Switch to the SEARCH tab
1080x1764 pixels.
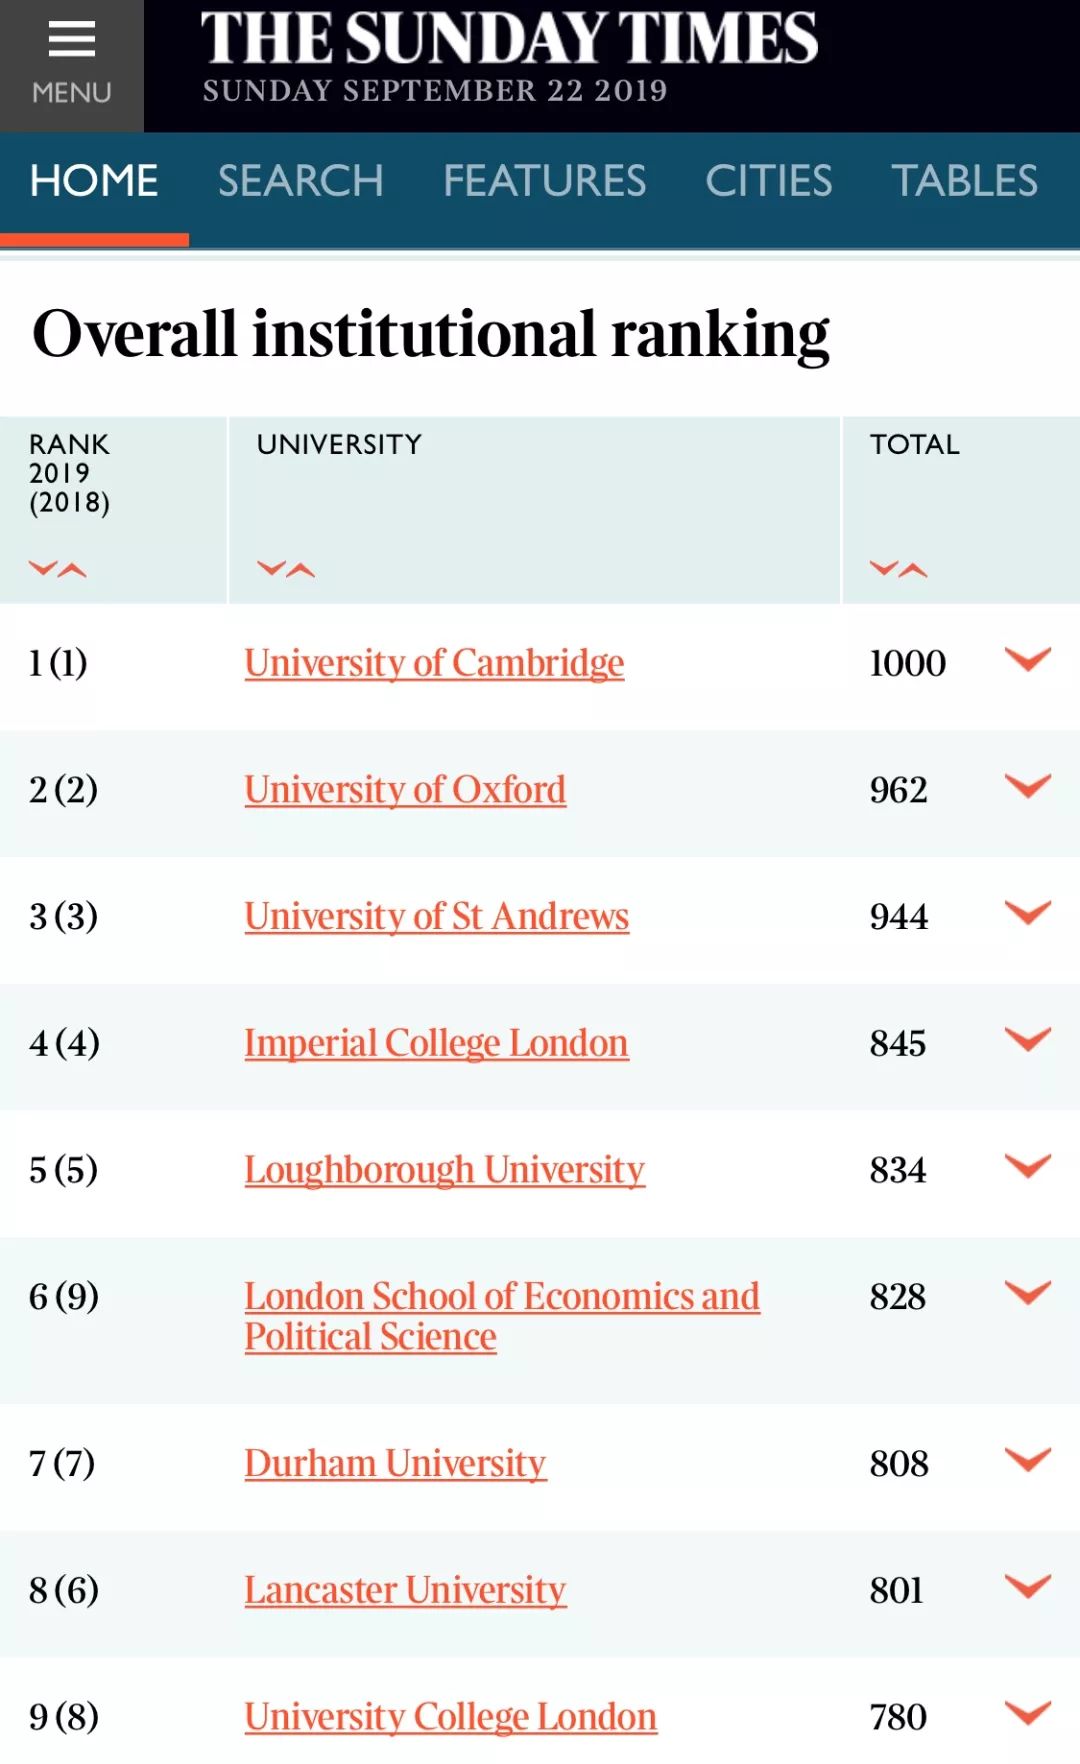300,182
